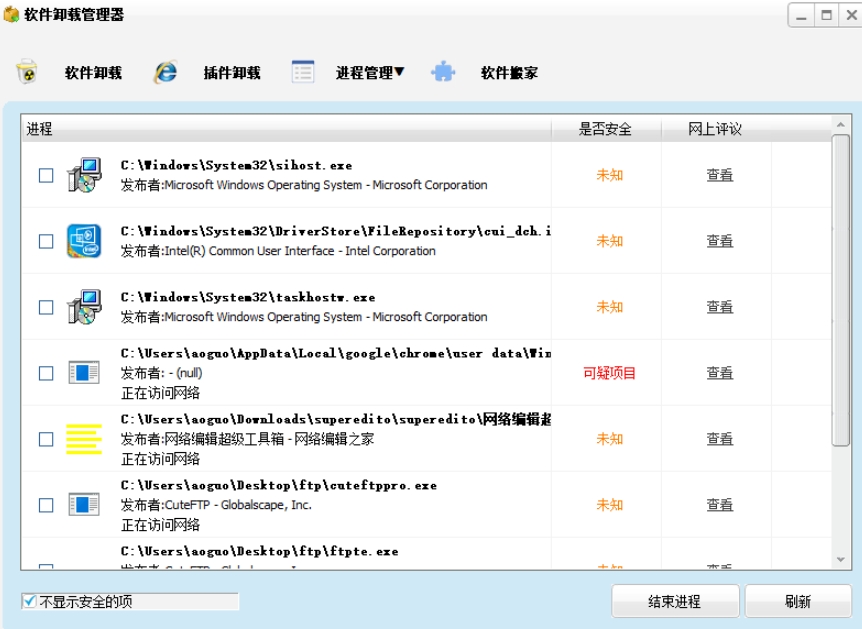Check the superedito process checkbox
The width and height of the screenshot is (862, 629).
[x=46, y=439]
